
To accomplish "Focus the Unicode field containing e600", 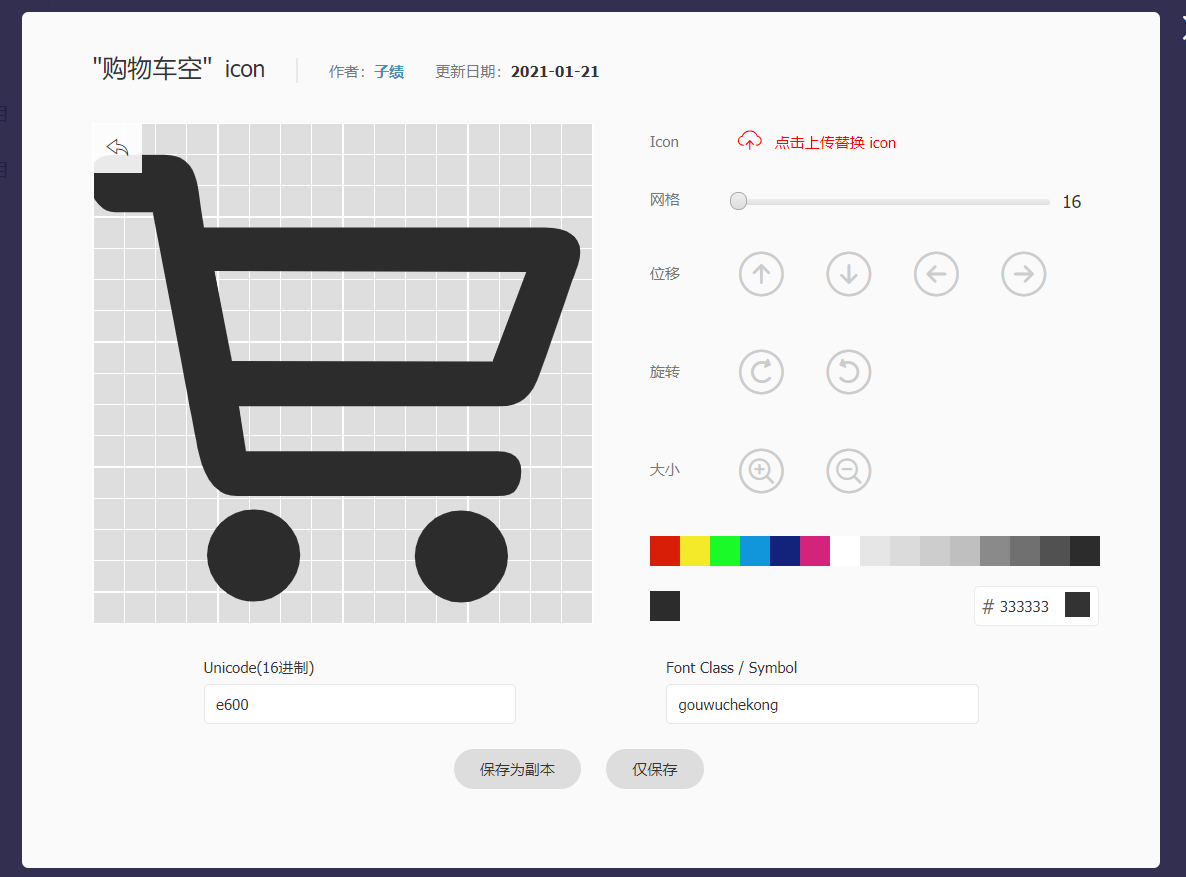I will click(x=360, y=704).
